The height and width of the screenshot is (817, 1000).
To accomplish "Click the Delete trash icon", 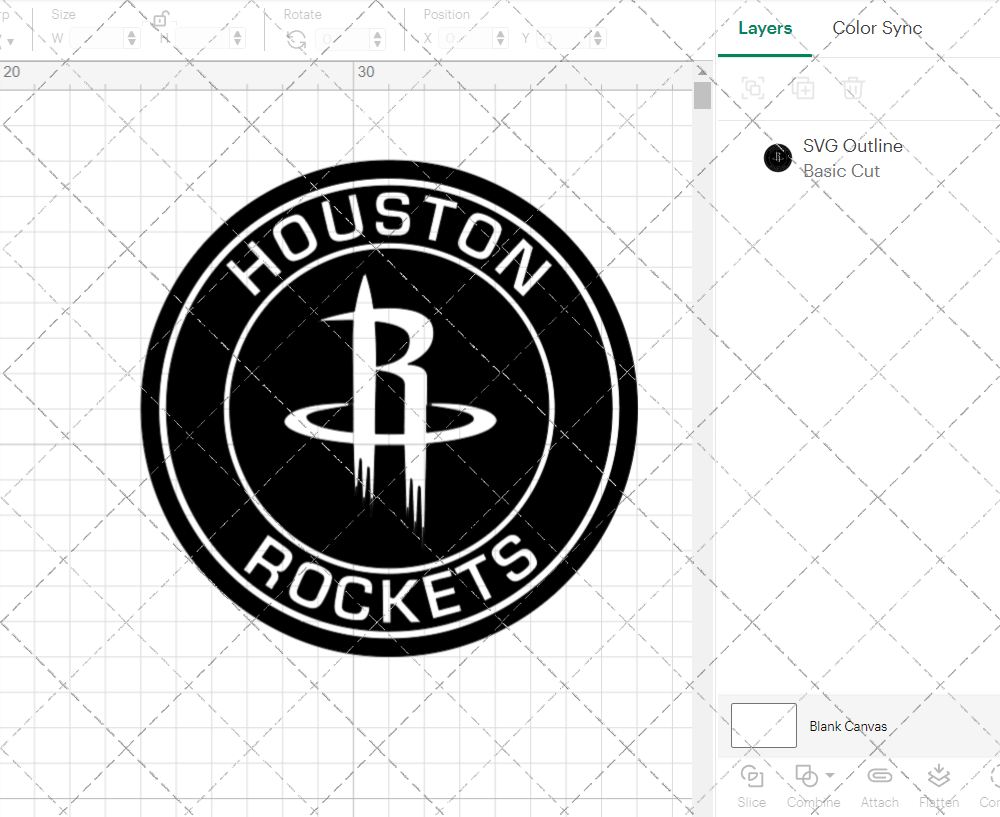I will click(852, 88).
